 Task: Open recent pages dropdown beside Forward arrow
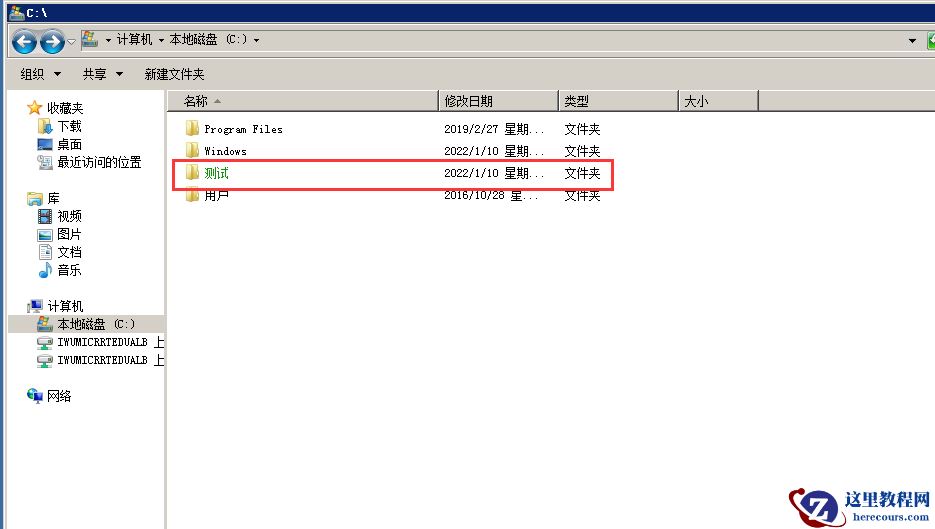71,41
